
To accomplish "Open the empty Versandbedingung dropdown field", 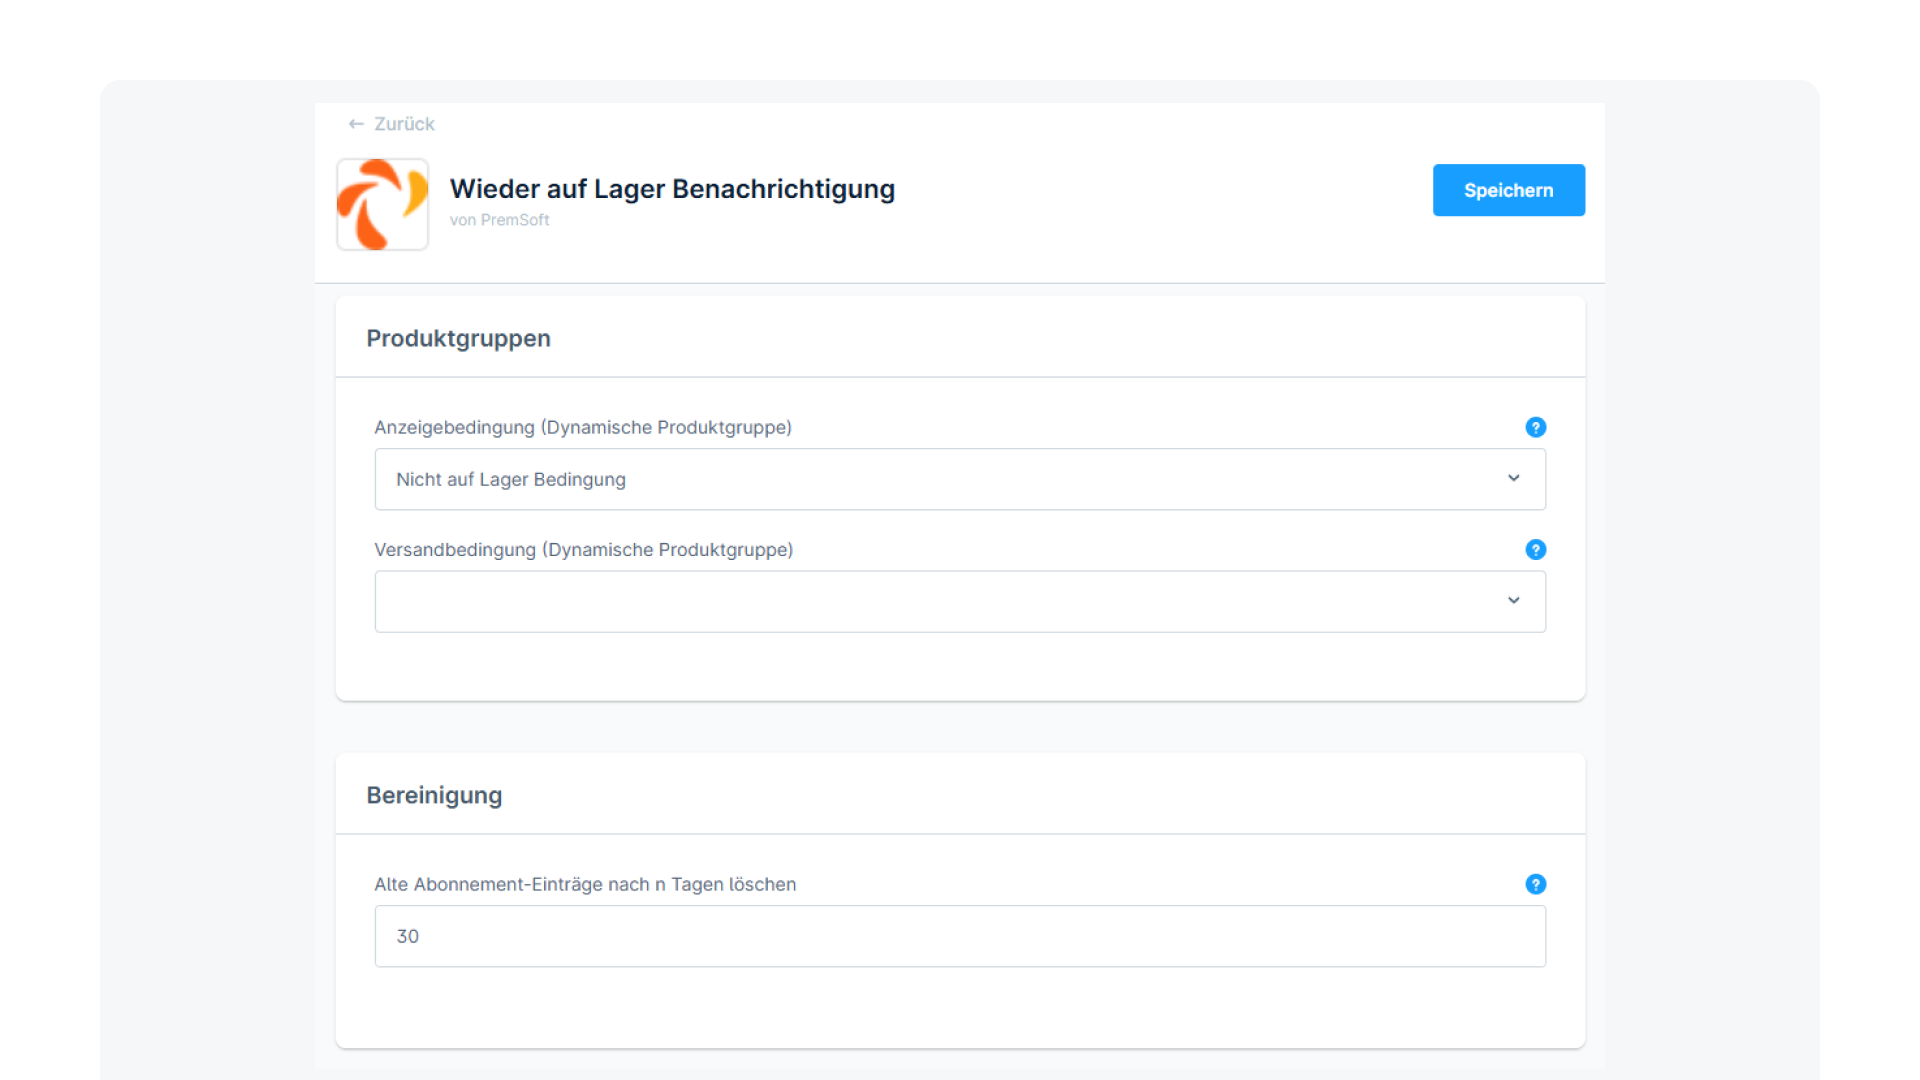I will point(940,601).
